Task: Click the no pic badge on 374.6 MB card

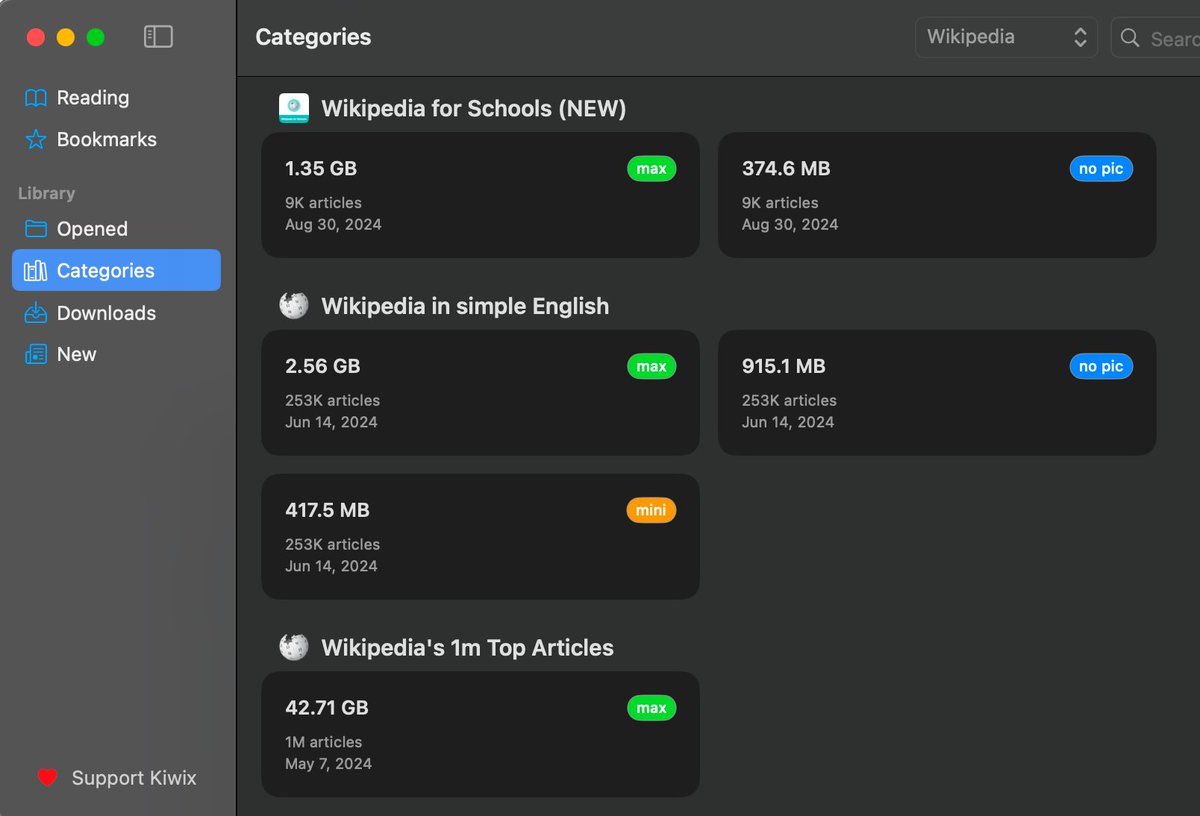Action: (1101, 169)
